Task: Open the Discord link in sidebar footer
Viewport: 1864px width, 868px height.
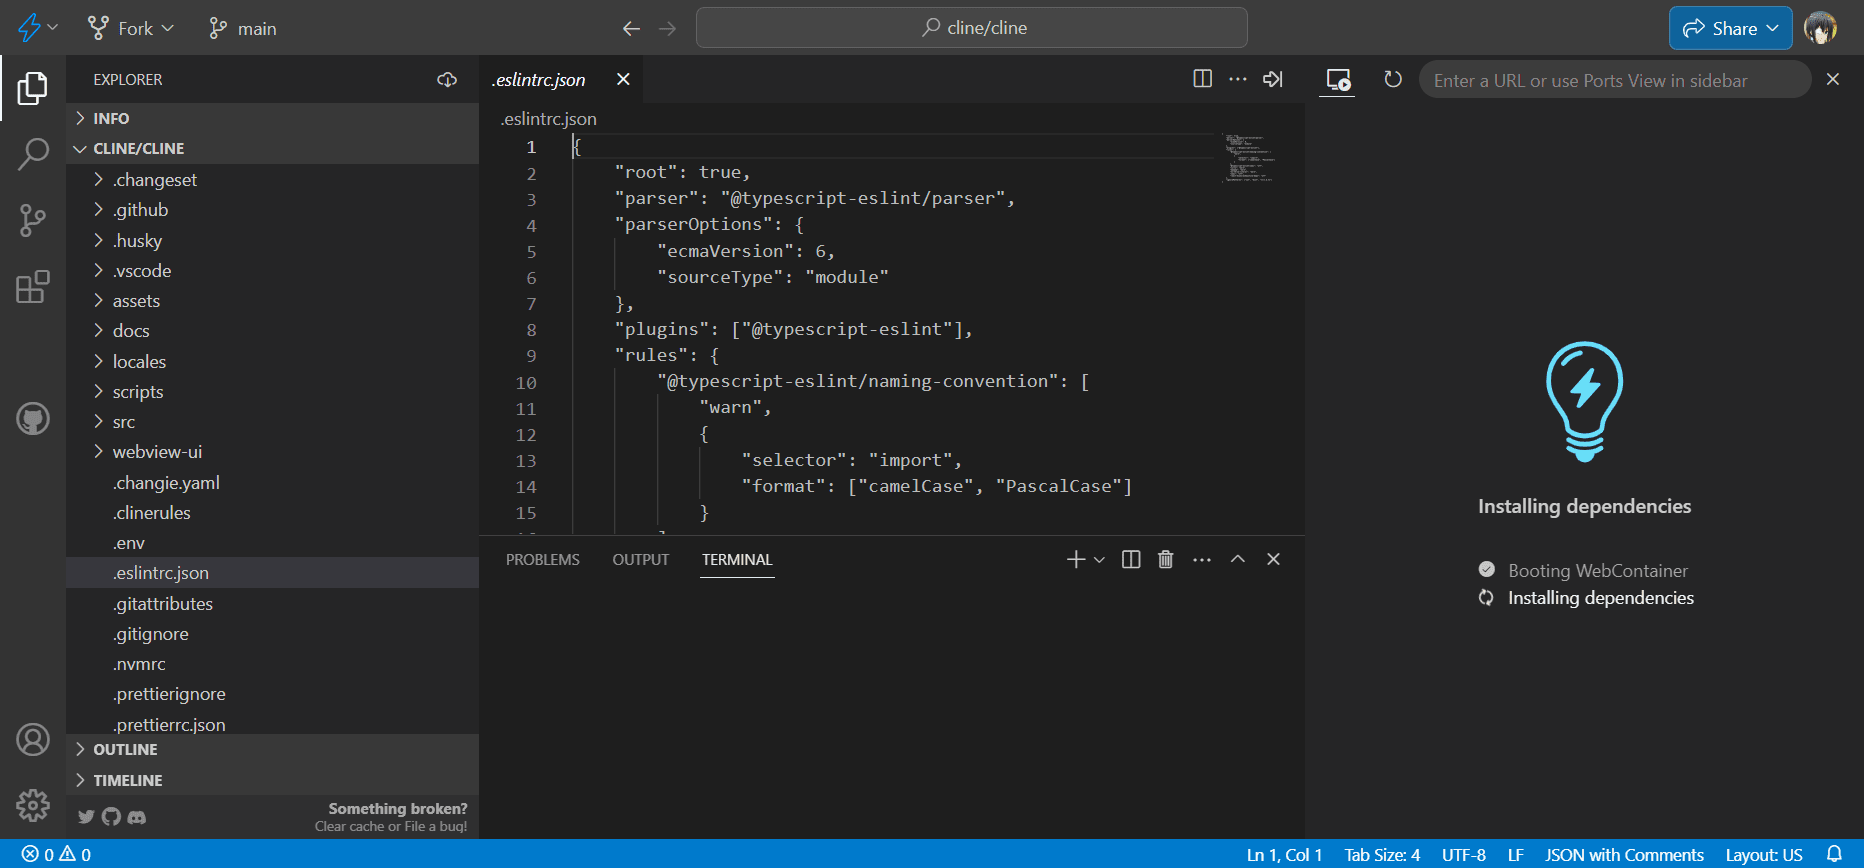Action: point(137,817)
